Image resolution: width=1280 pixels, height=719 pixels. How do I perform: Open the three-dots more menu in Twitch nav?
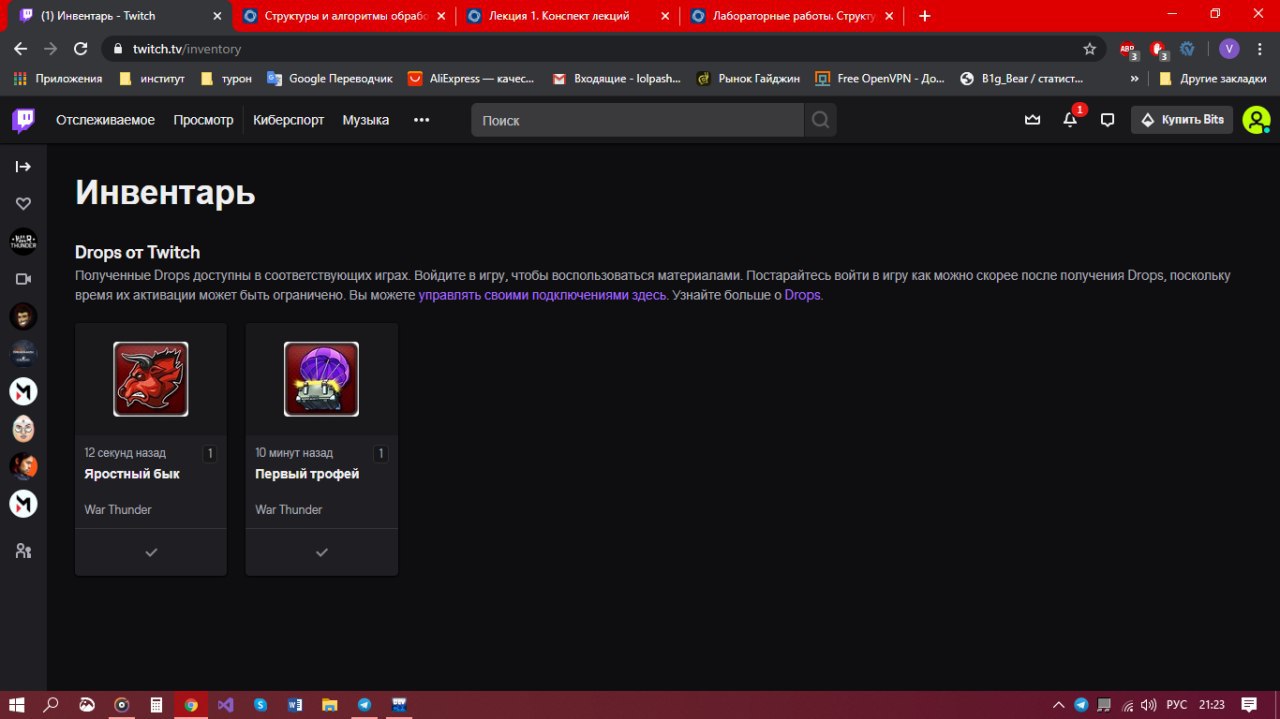click(x=422, y=120)
